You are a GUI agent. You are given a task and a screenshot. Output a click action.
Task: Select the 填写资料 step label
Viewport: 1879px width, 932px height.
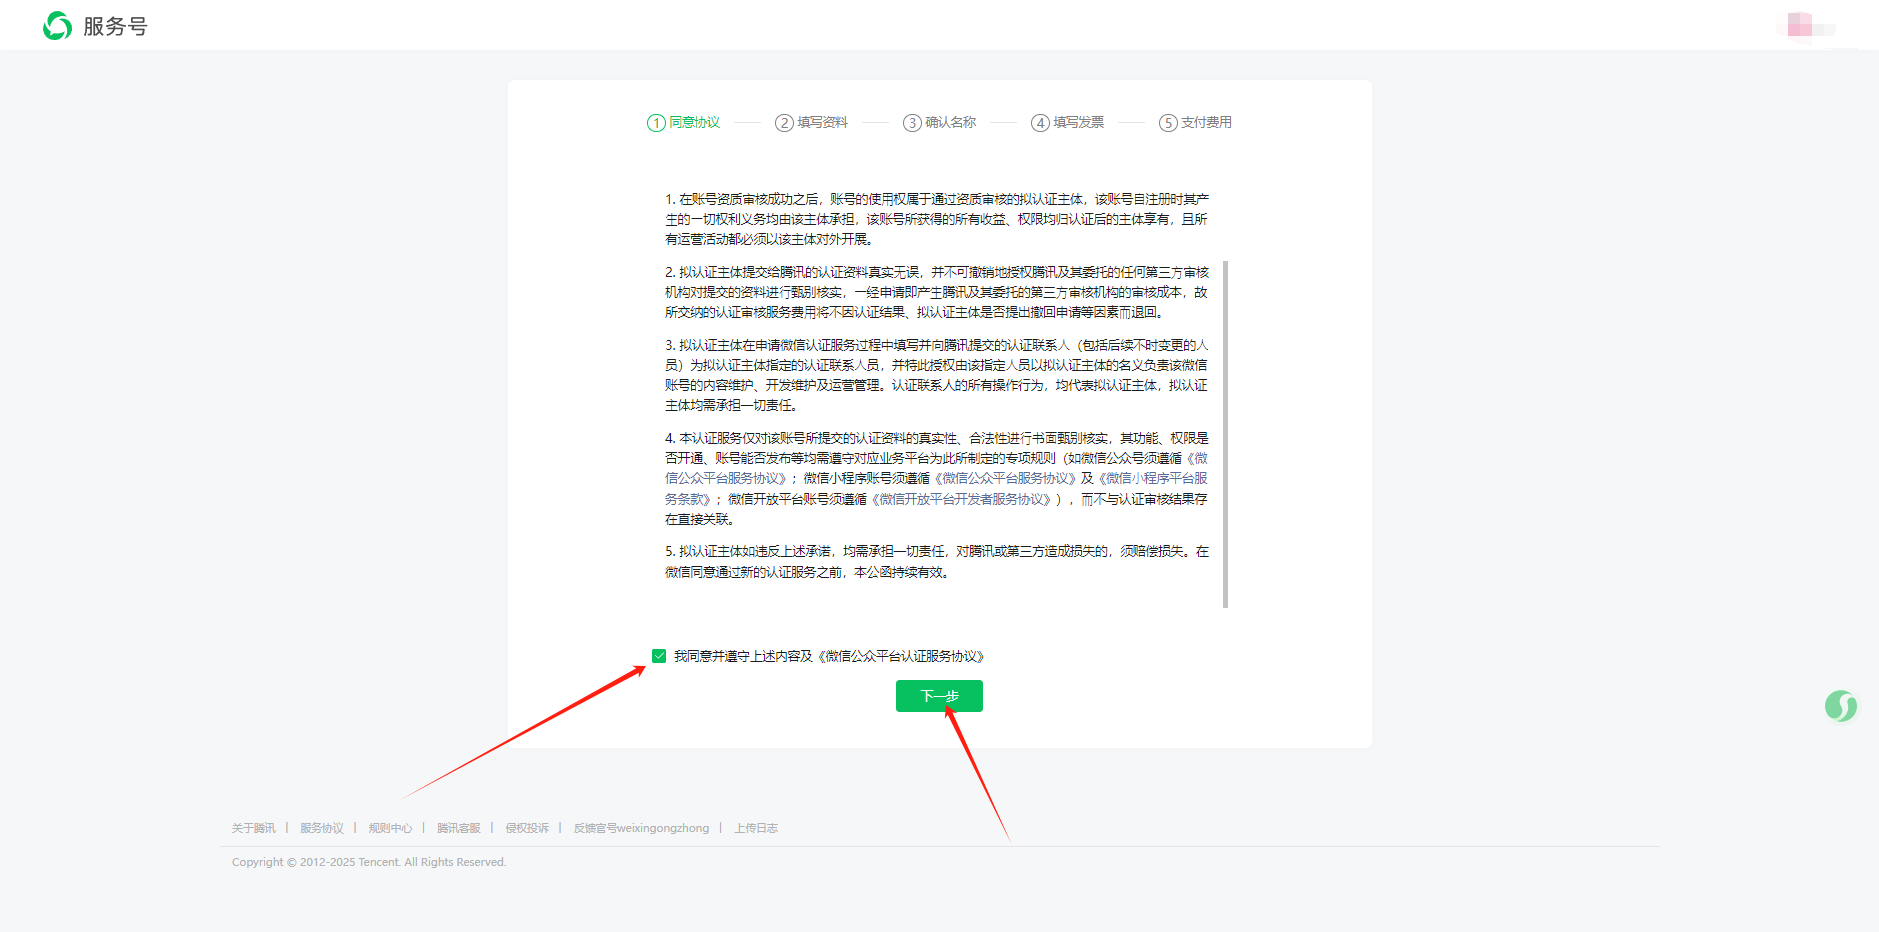[x=822, y=122]
